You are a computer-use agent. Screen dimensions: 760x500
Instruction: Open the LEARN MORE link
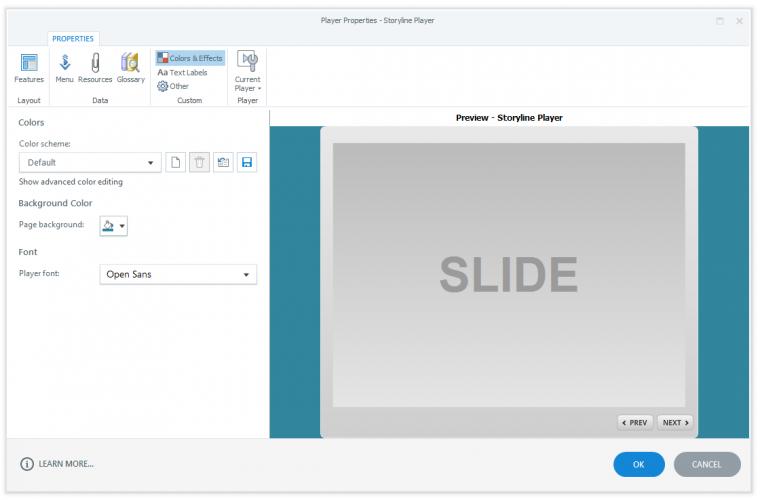pyautogui.click(x=66, y=464)
